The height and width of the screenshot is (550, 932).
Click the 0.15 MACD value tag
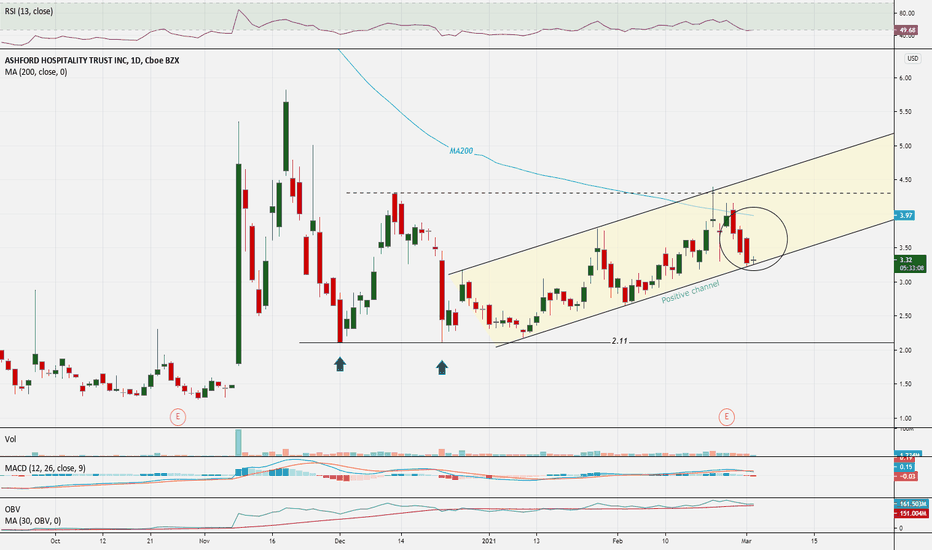click(907, 467)
